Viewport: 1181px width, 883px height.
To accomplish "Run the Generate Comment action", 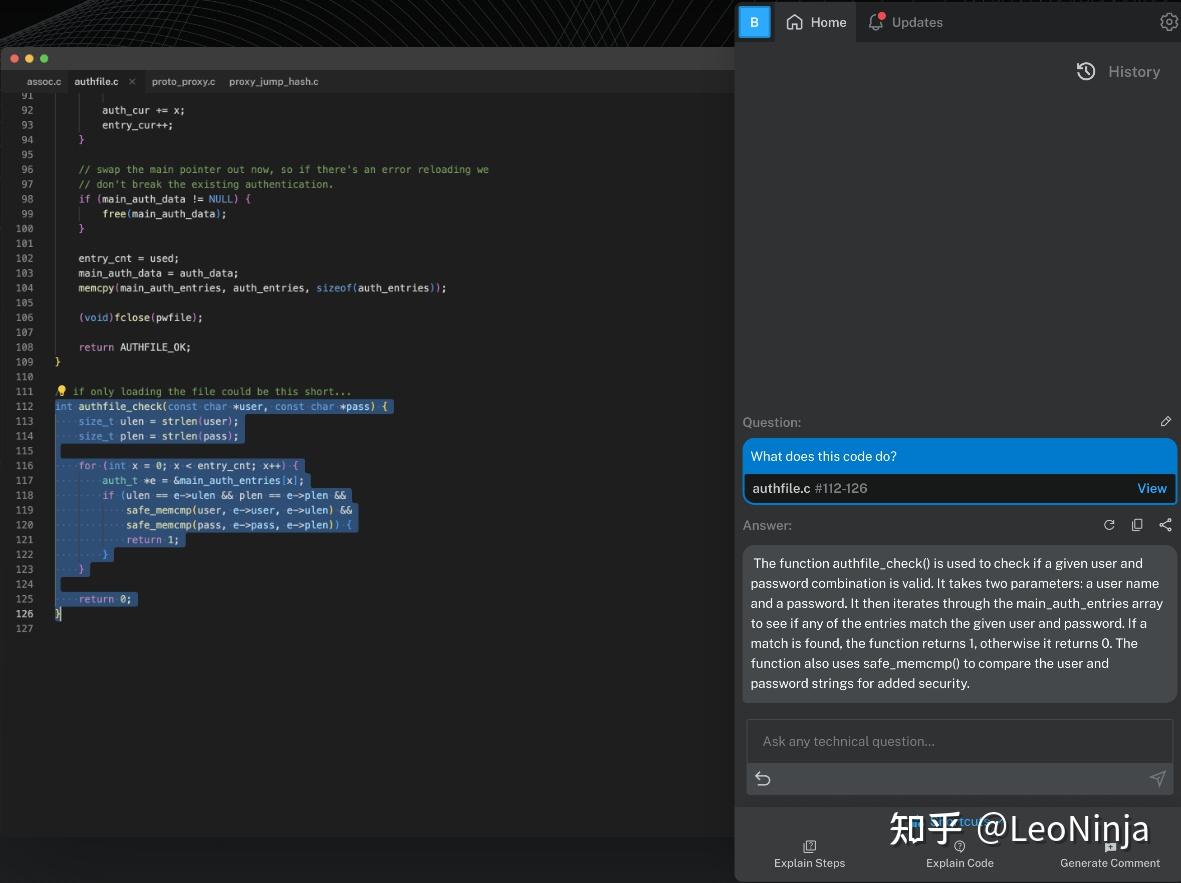I will pyautogui.click(x=1109, y=855).
